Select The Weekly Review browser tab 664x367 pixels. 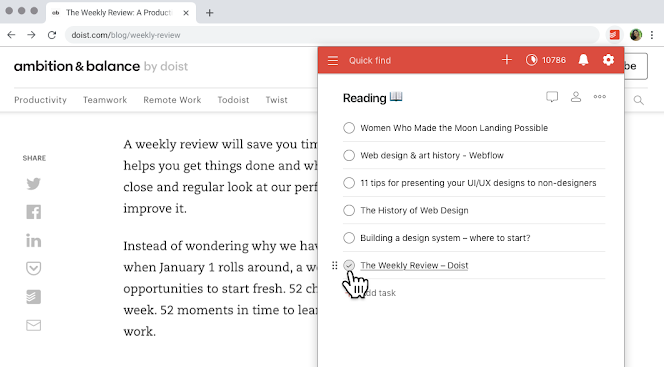[x=121, y=13]
